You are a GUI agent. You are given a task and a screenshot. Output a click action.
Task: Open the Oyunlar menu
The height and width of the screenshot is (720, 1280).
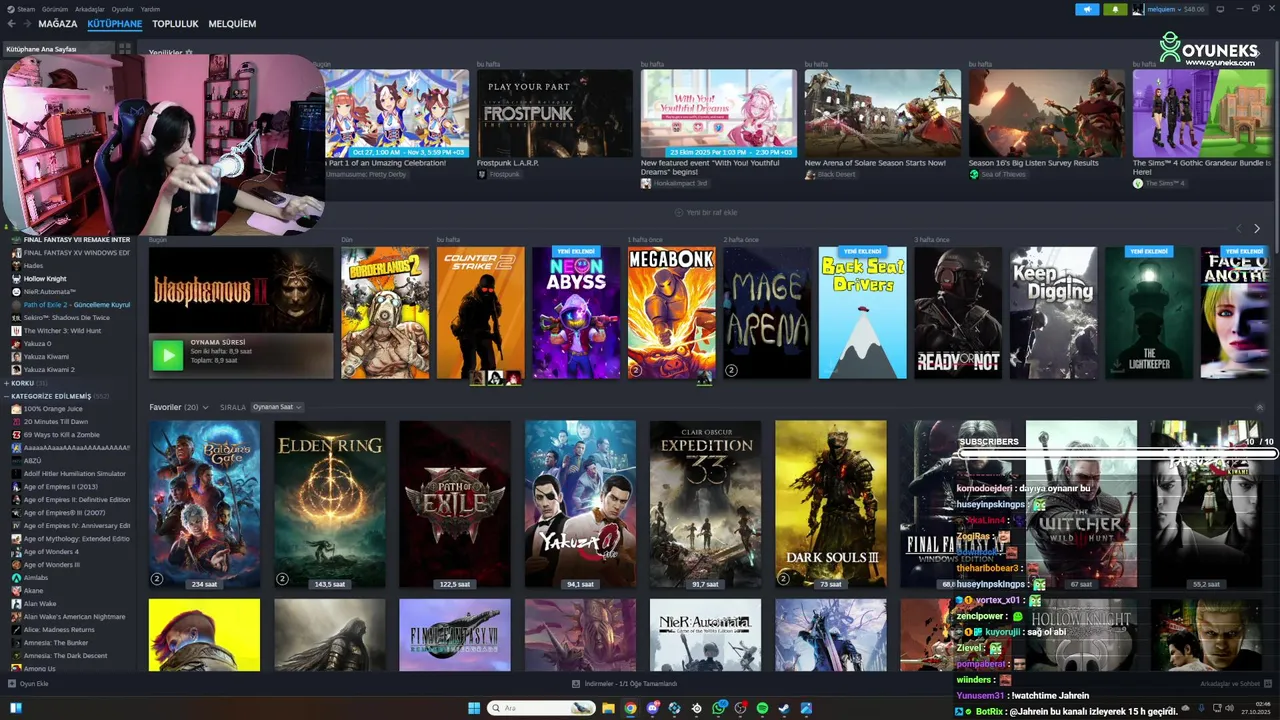point(122,9)
